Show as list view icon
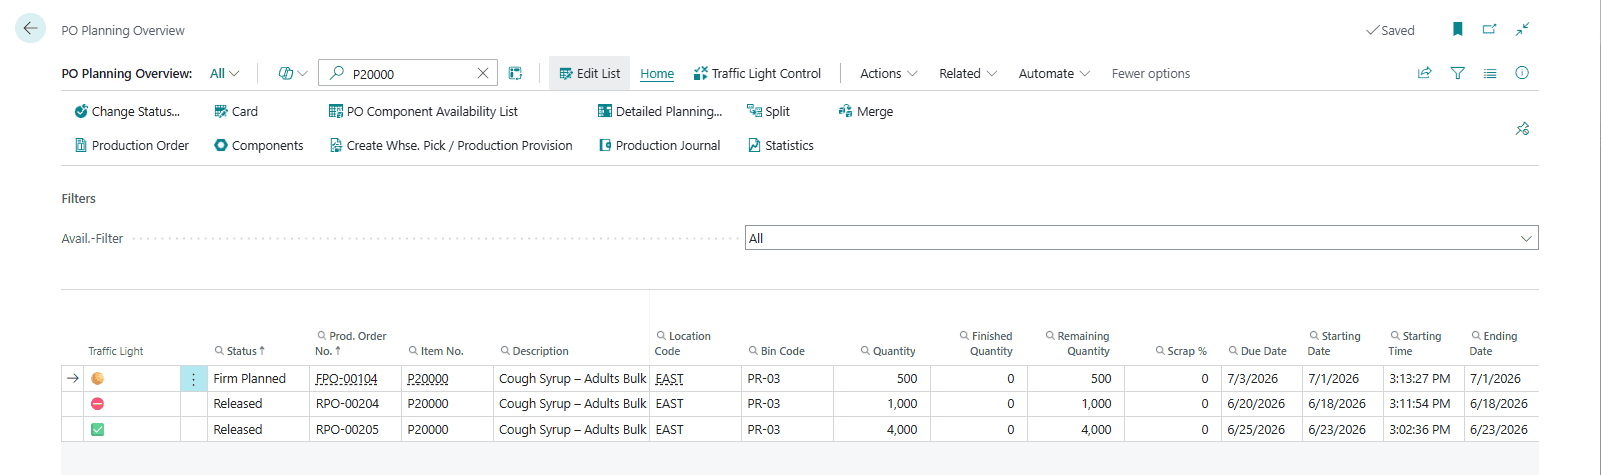Screen dimensions: 1601x475 (1490, 73)
